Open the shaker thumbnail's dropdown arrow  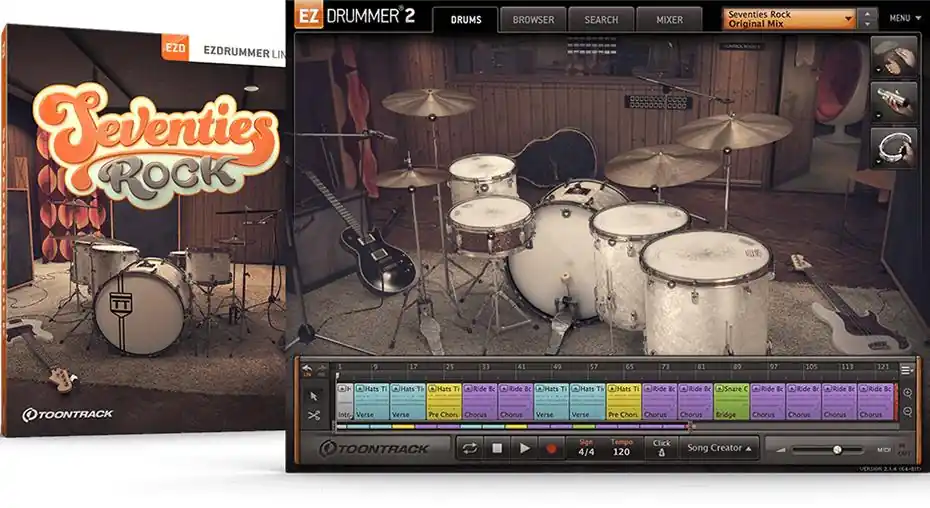point(878,116)
